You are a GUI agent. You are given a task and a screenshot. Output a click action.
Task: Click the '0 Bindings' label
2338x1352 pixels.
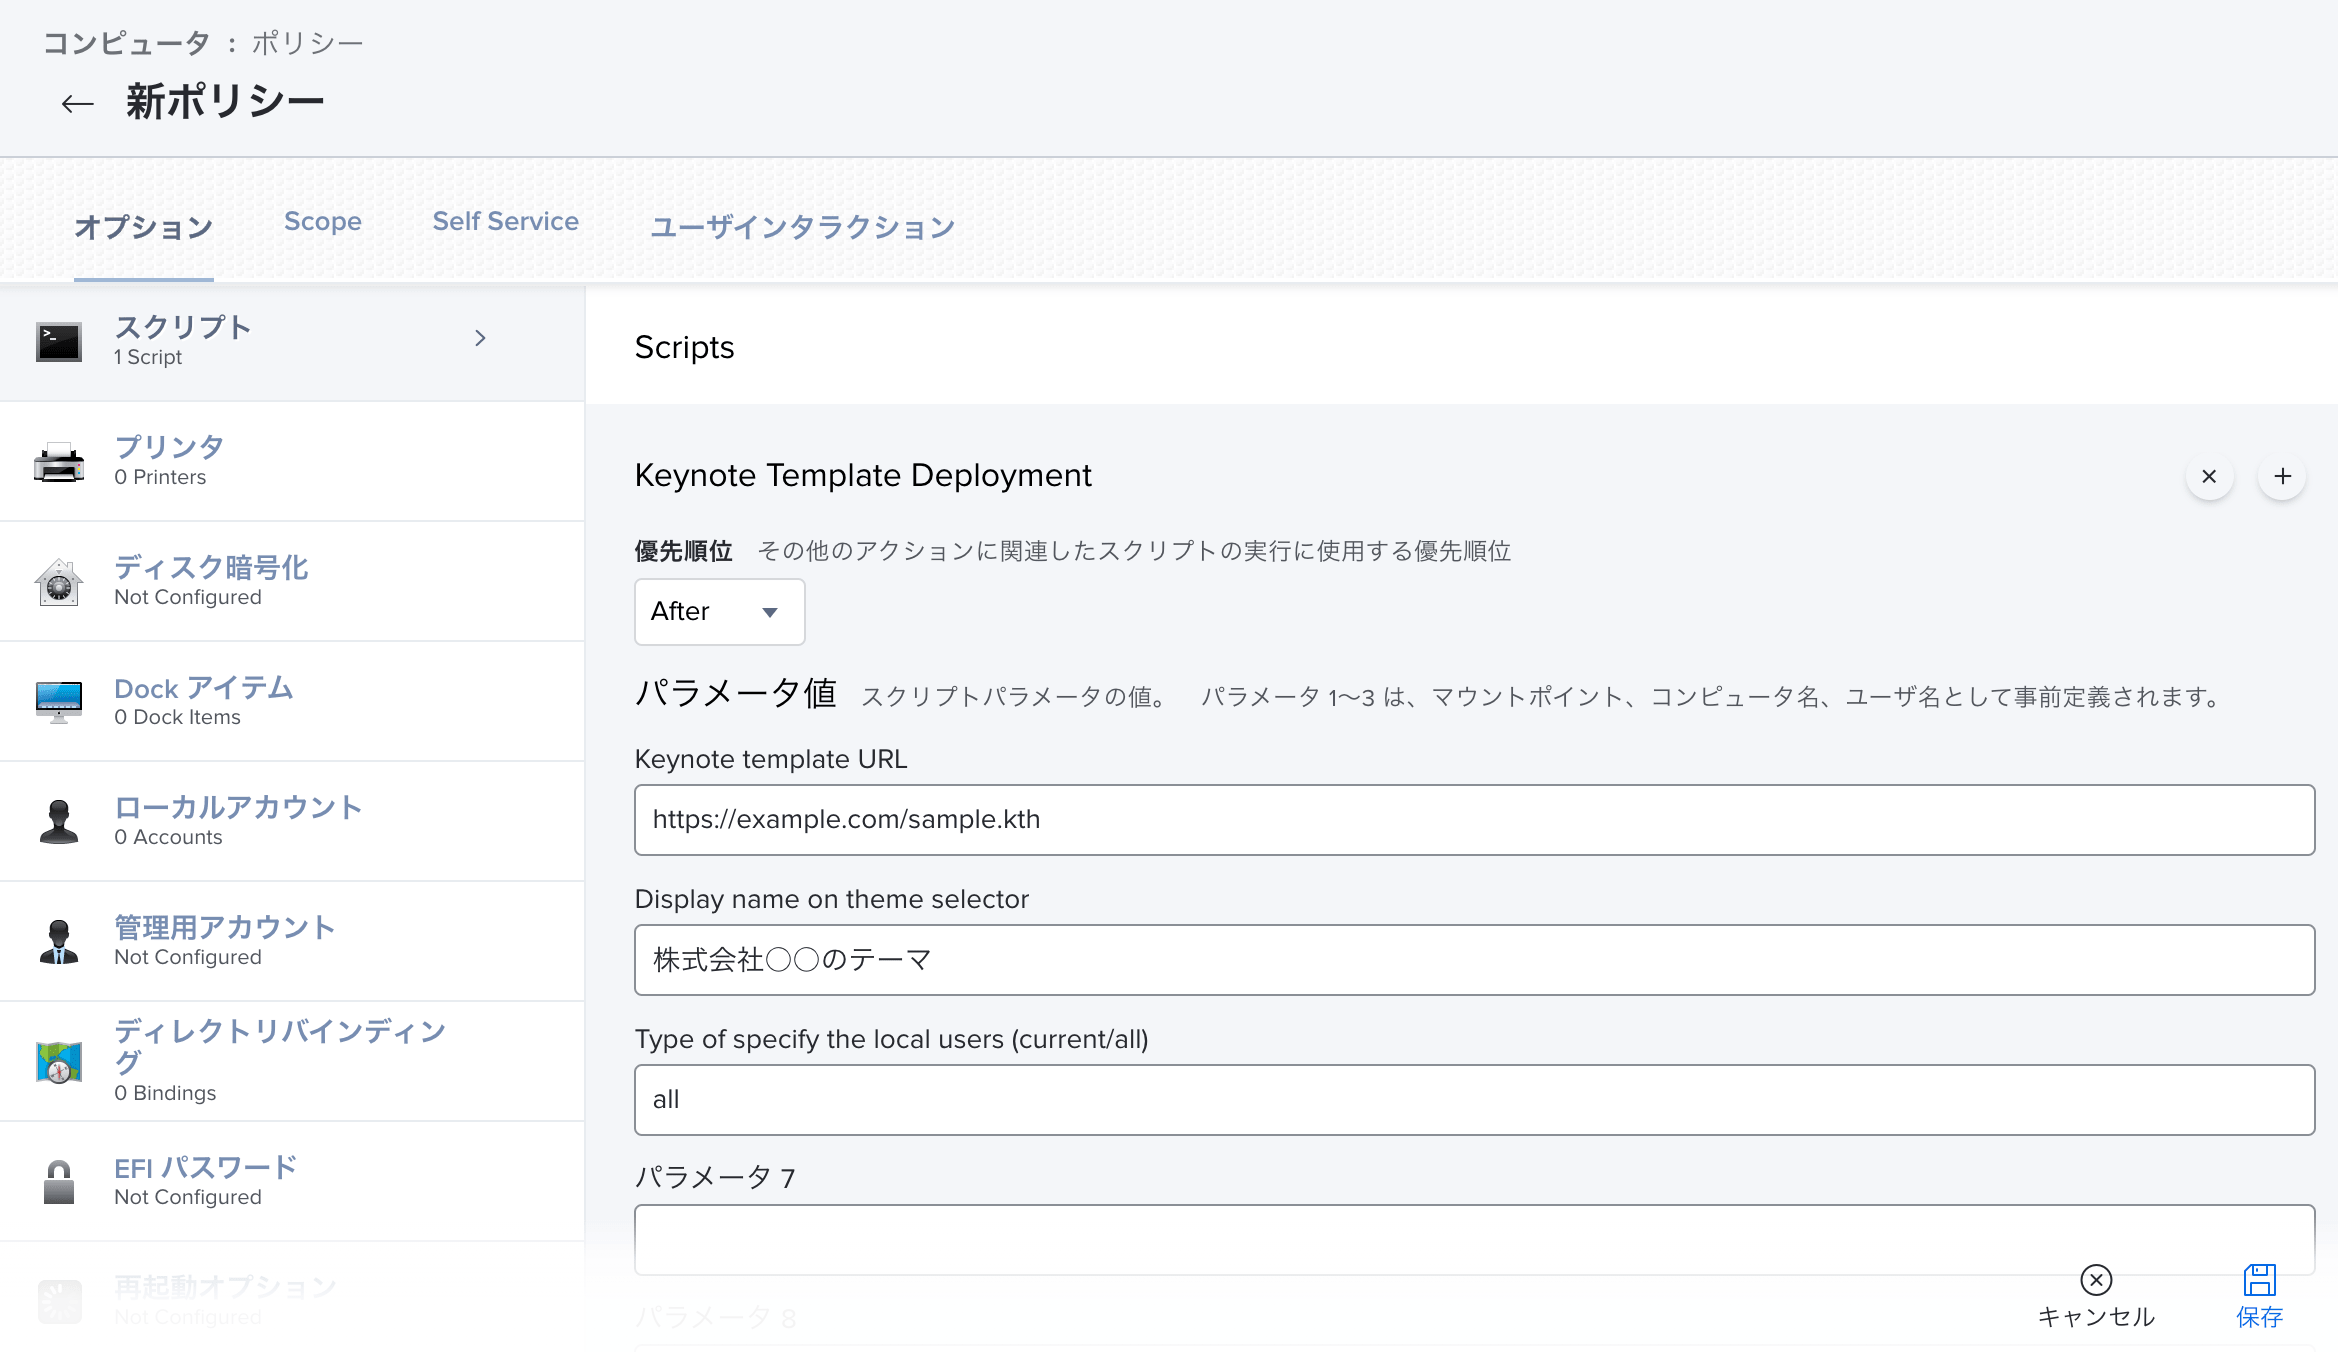(x=165, y=1093)
